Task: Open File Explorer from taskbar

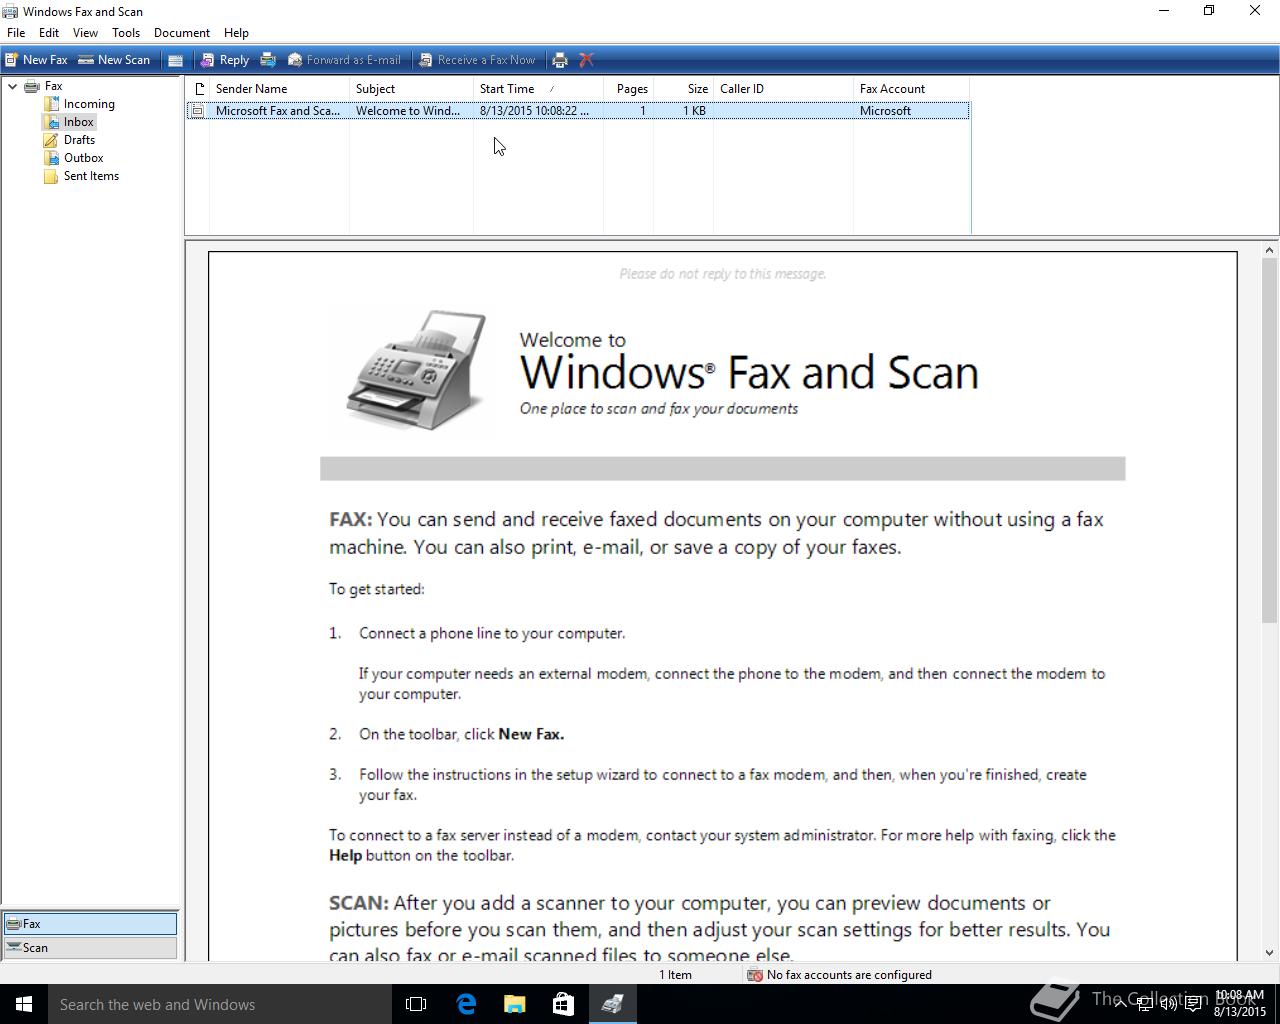Action: click(x=514, y=1004)
